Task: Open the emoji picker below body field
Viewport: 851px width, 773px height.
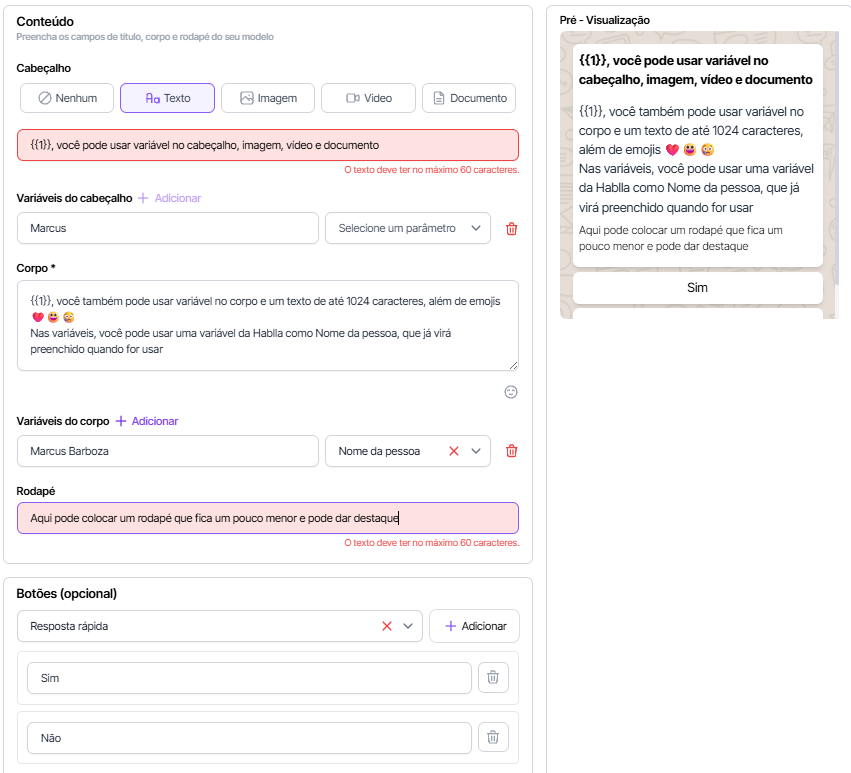Action: coord(511,392)
